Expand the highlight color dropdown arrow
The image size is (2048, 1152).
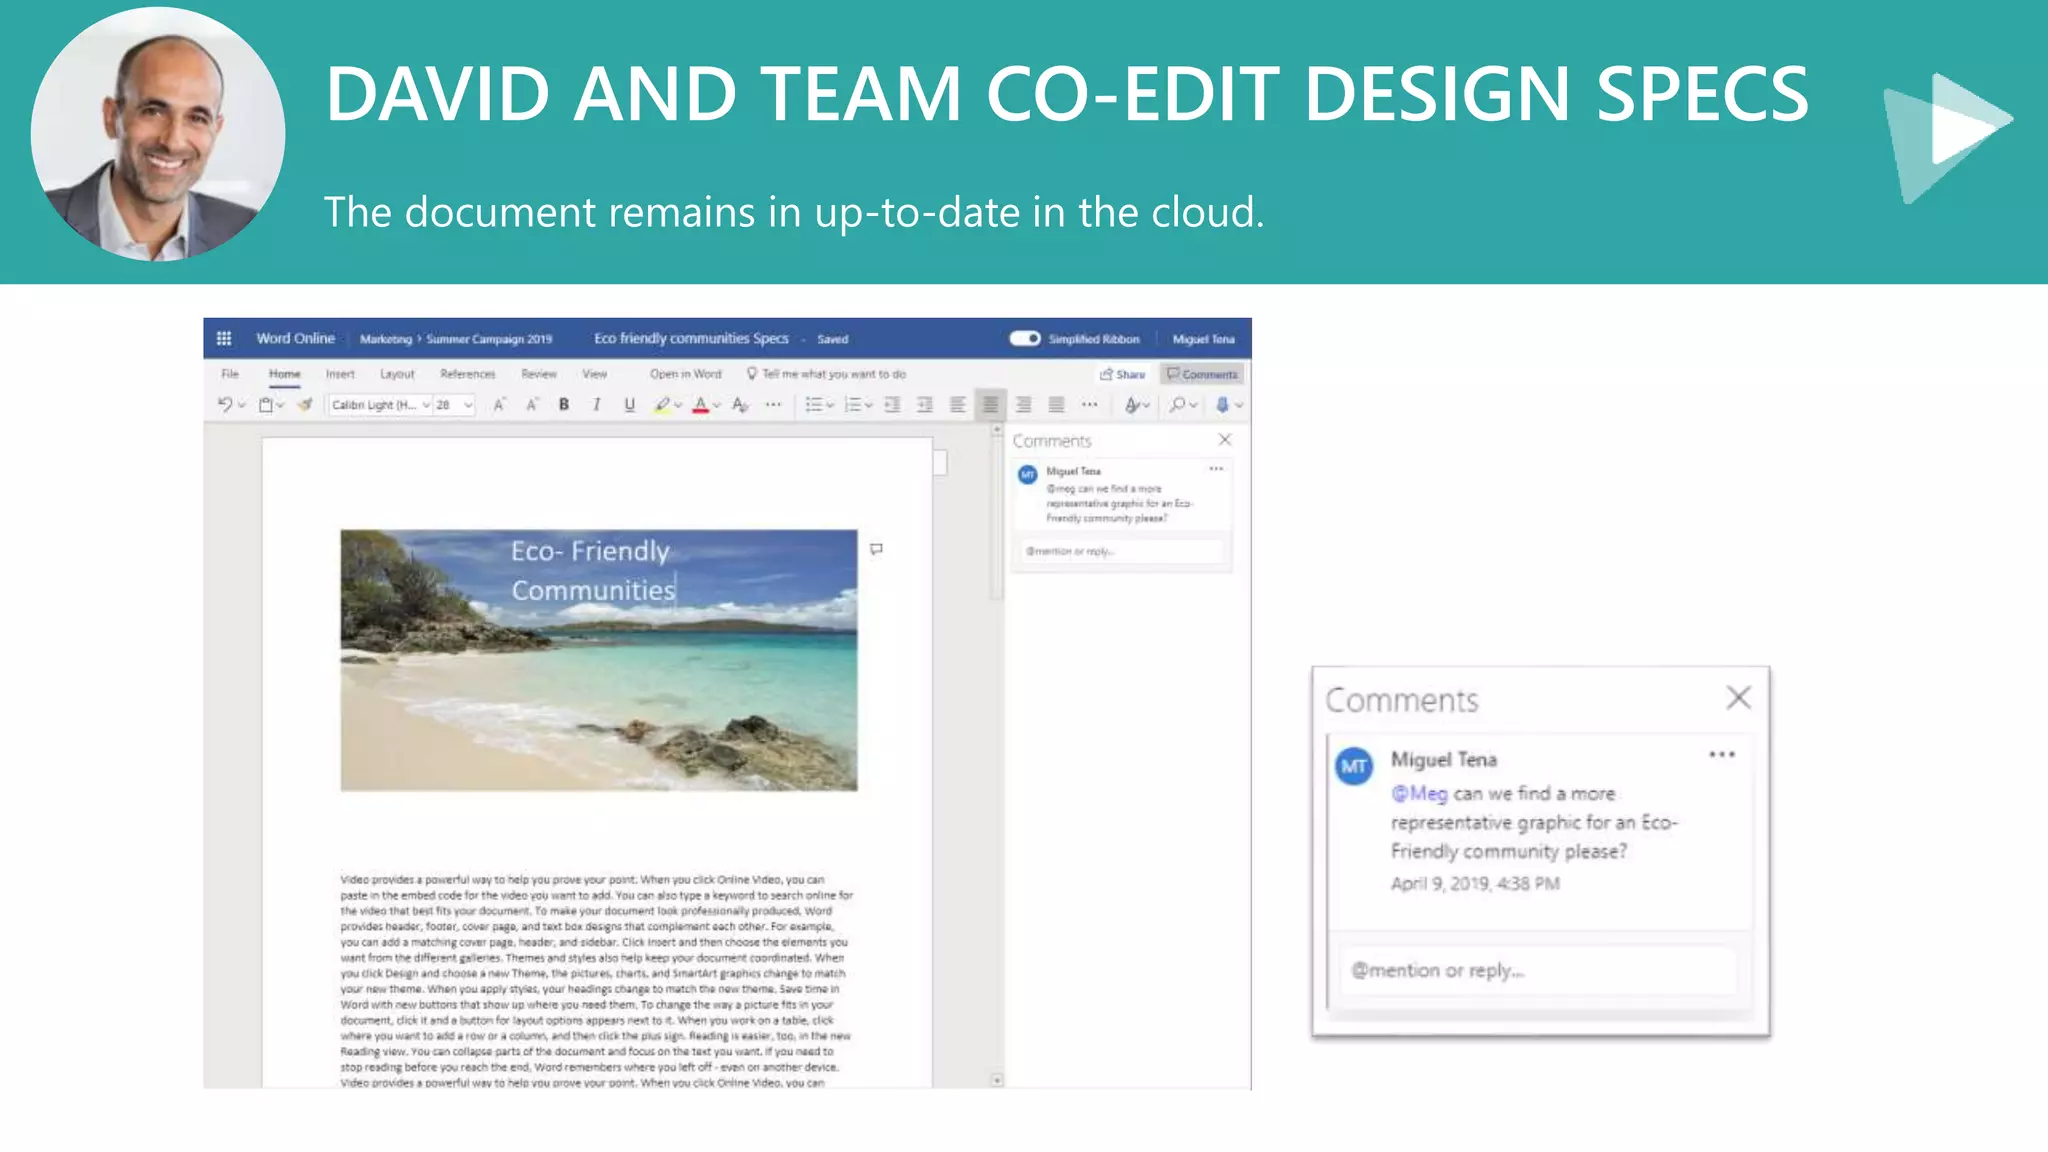(678, 406)
